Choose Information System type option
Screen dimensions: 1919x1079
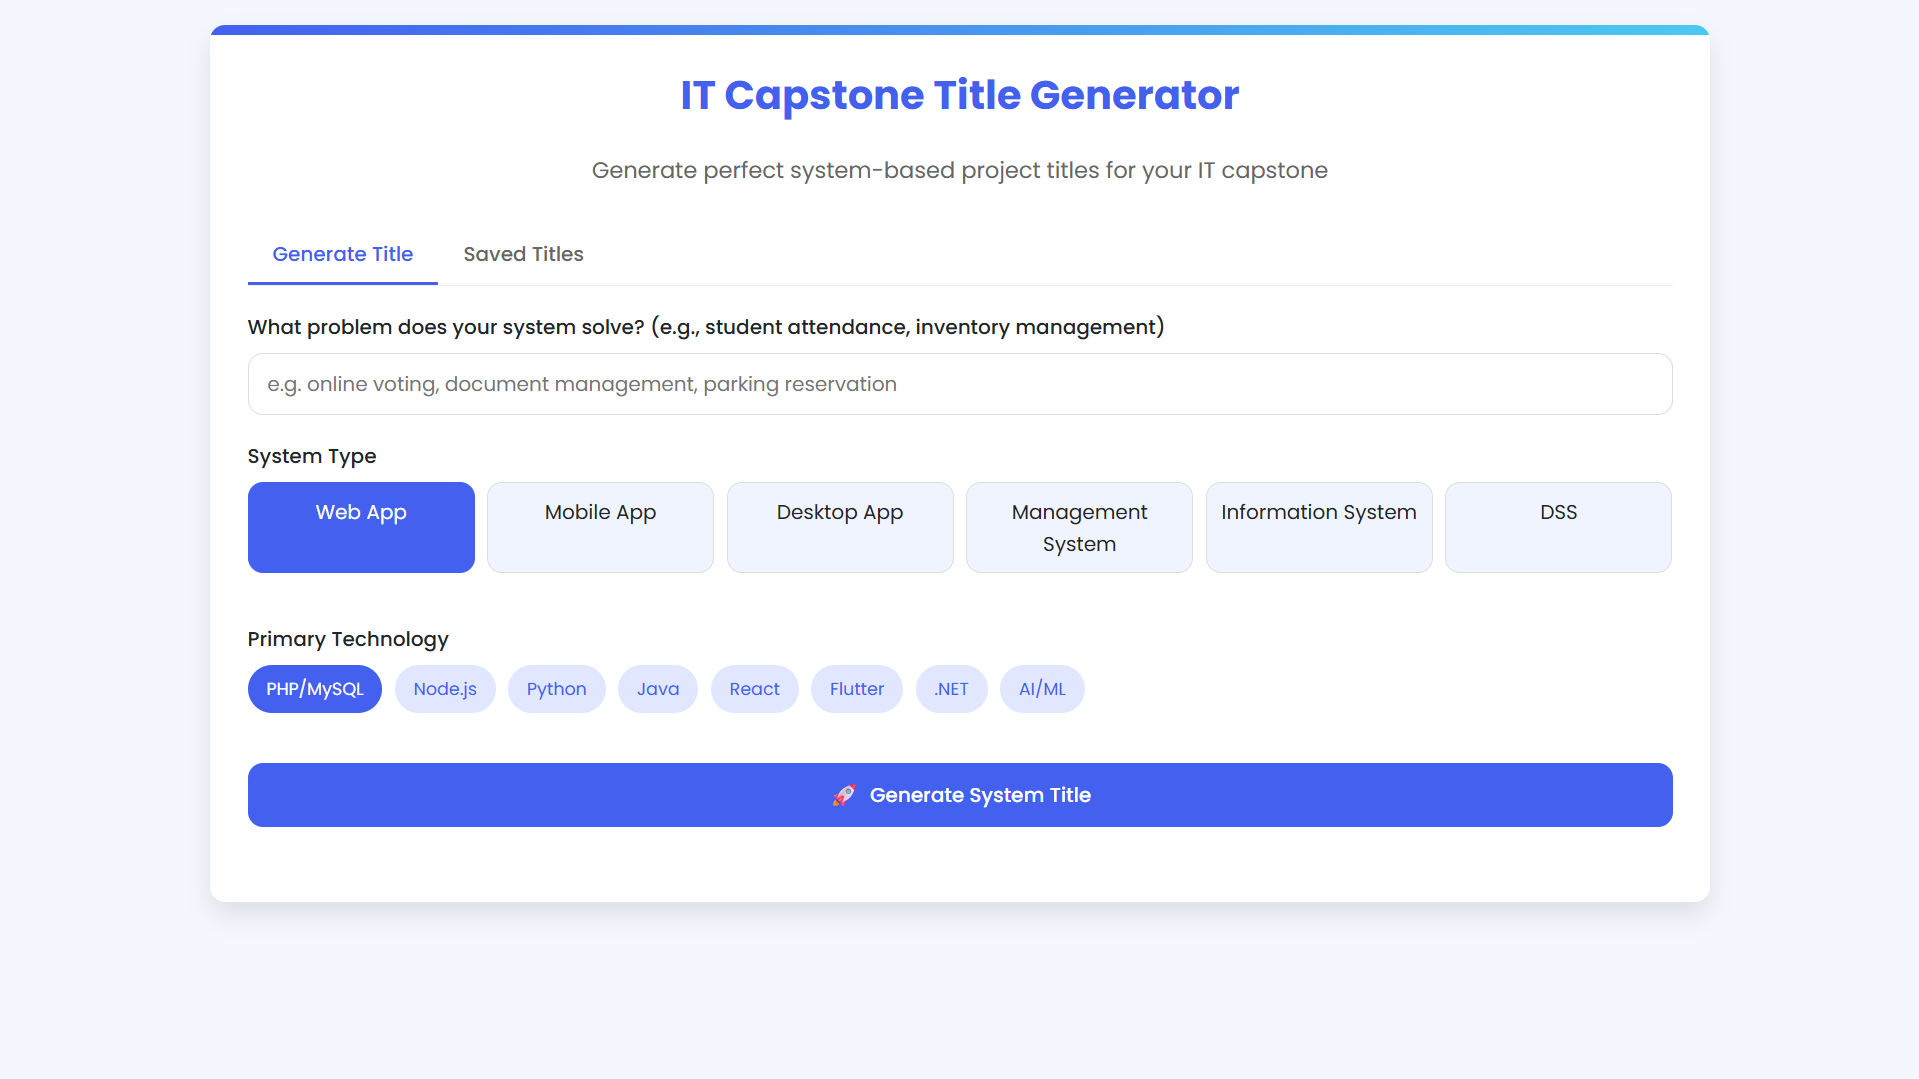click(1319, 527)
